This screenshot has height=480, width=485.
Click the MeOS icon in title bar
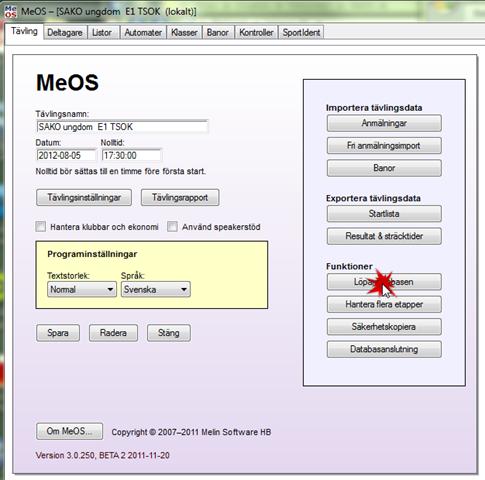[10, 11]
